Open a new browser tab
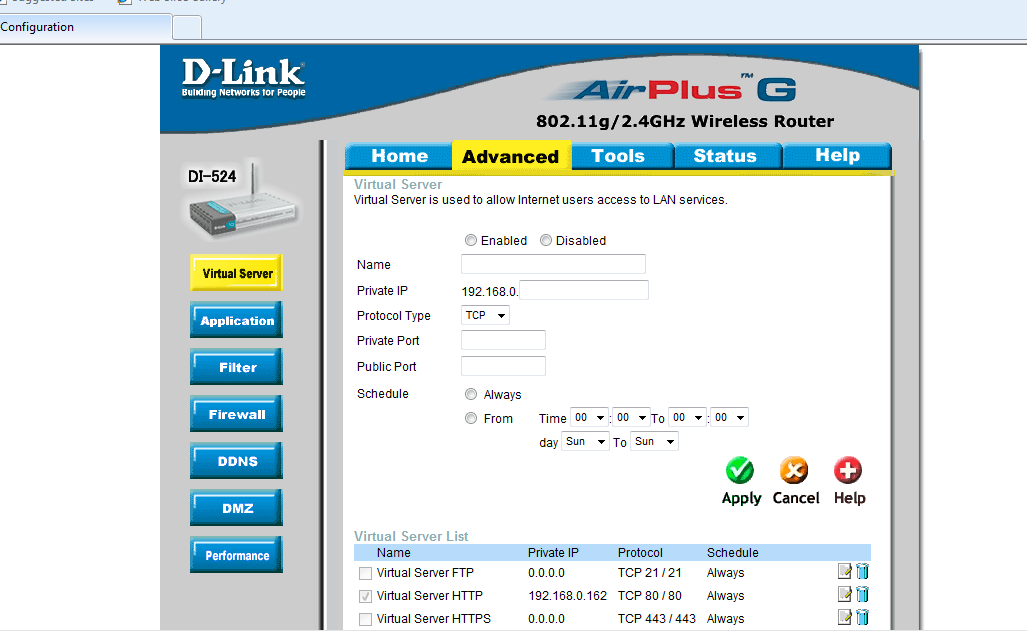This screenshot has width=1027, height=631. (187, 28)
